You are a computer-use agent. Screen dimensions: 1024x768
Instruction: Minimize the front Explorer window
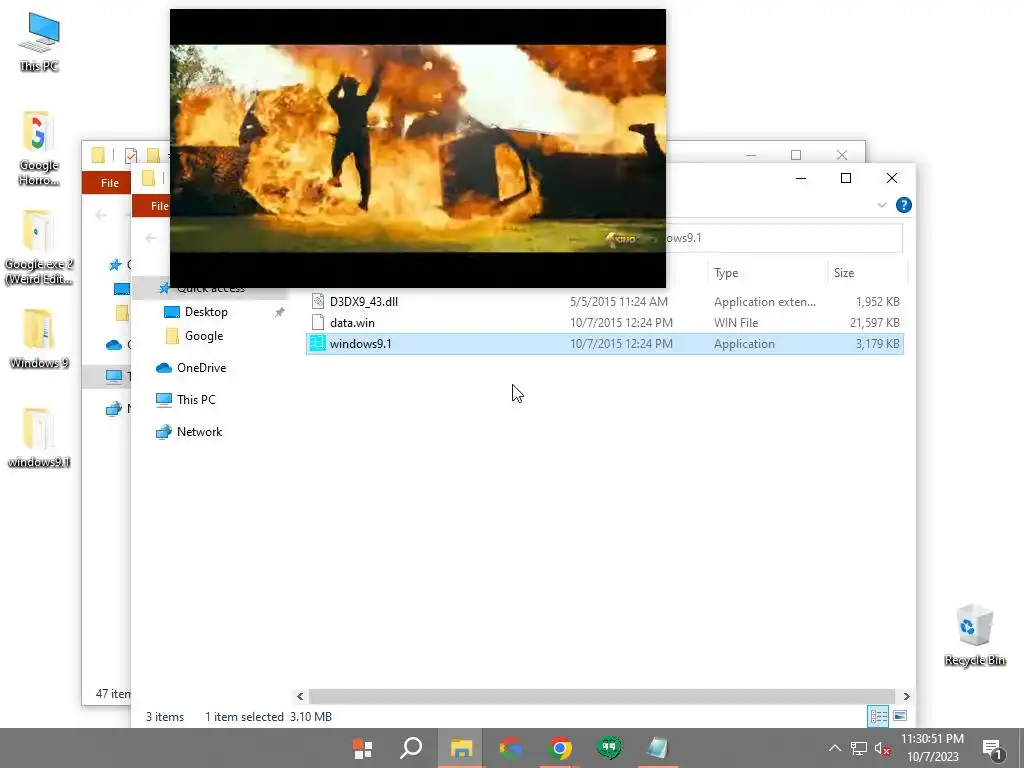[x=801, y=178]
